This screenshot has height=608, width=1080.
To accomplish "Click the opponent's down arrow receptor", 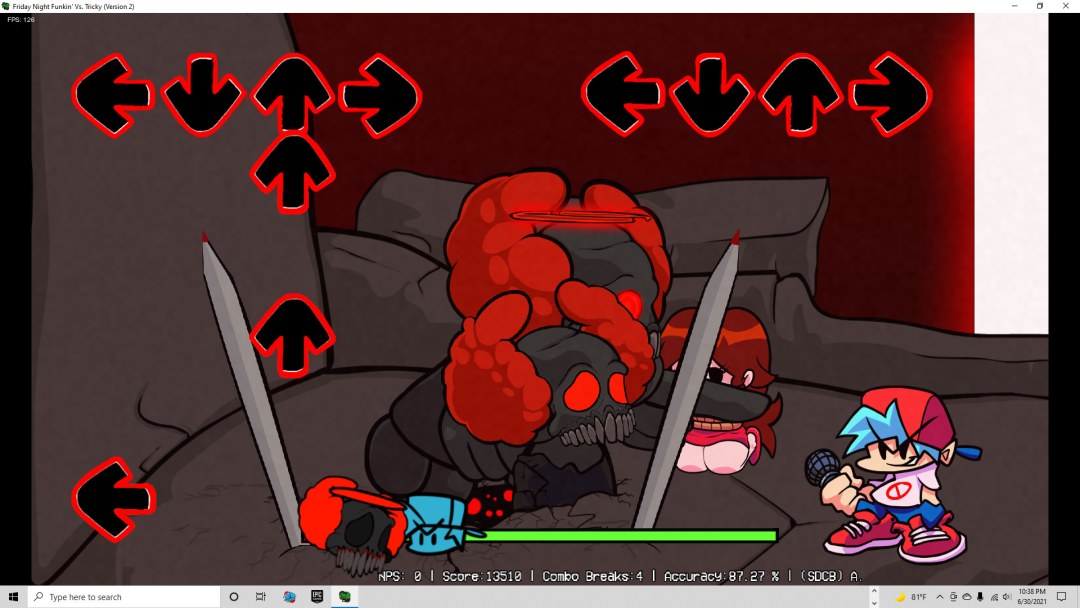I will coord(202,94).
